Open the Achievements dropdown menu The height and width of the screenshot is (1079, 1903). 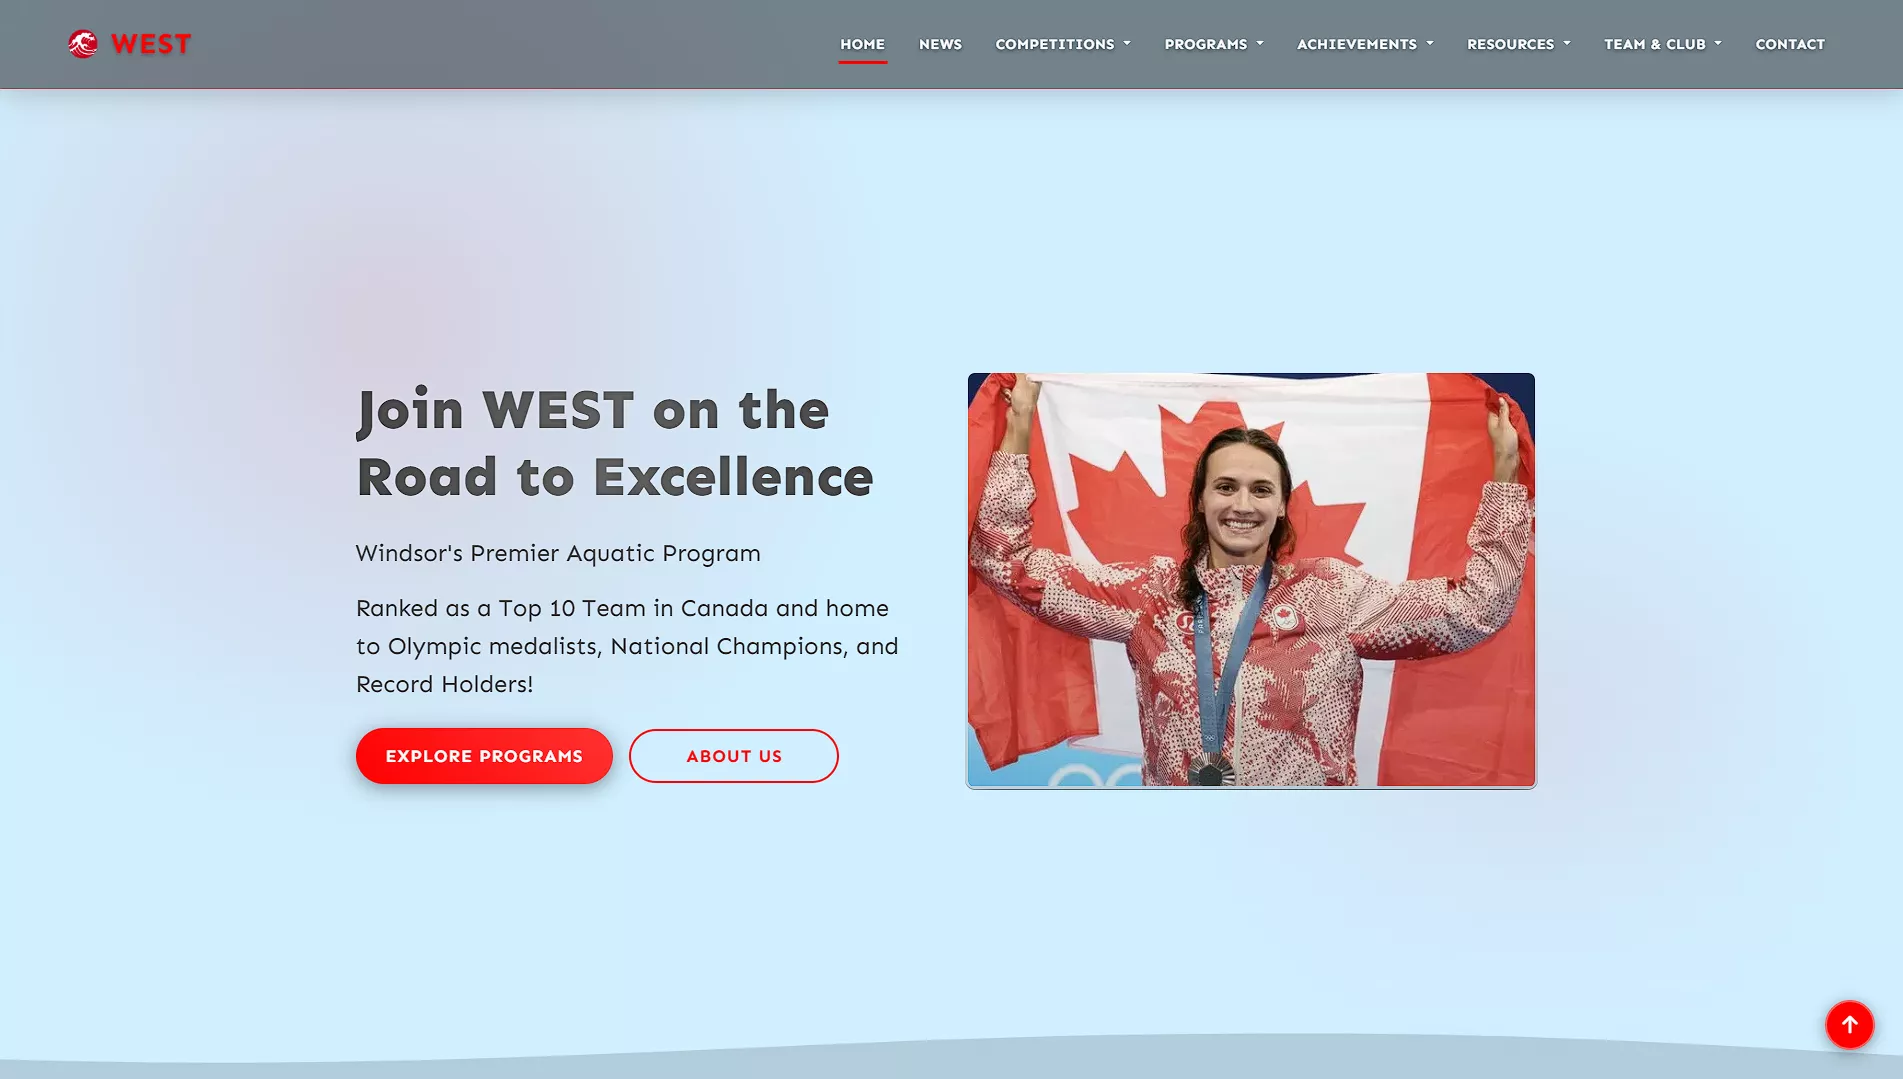pyautogui.click(x=1365, y=44)
